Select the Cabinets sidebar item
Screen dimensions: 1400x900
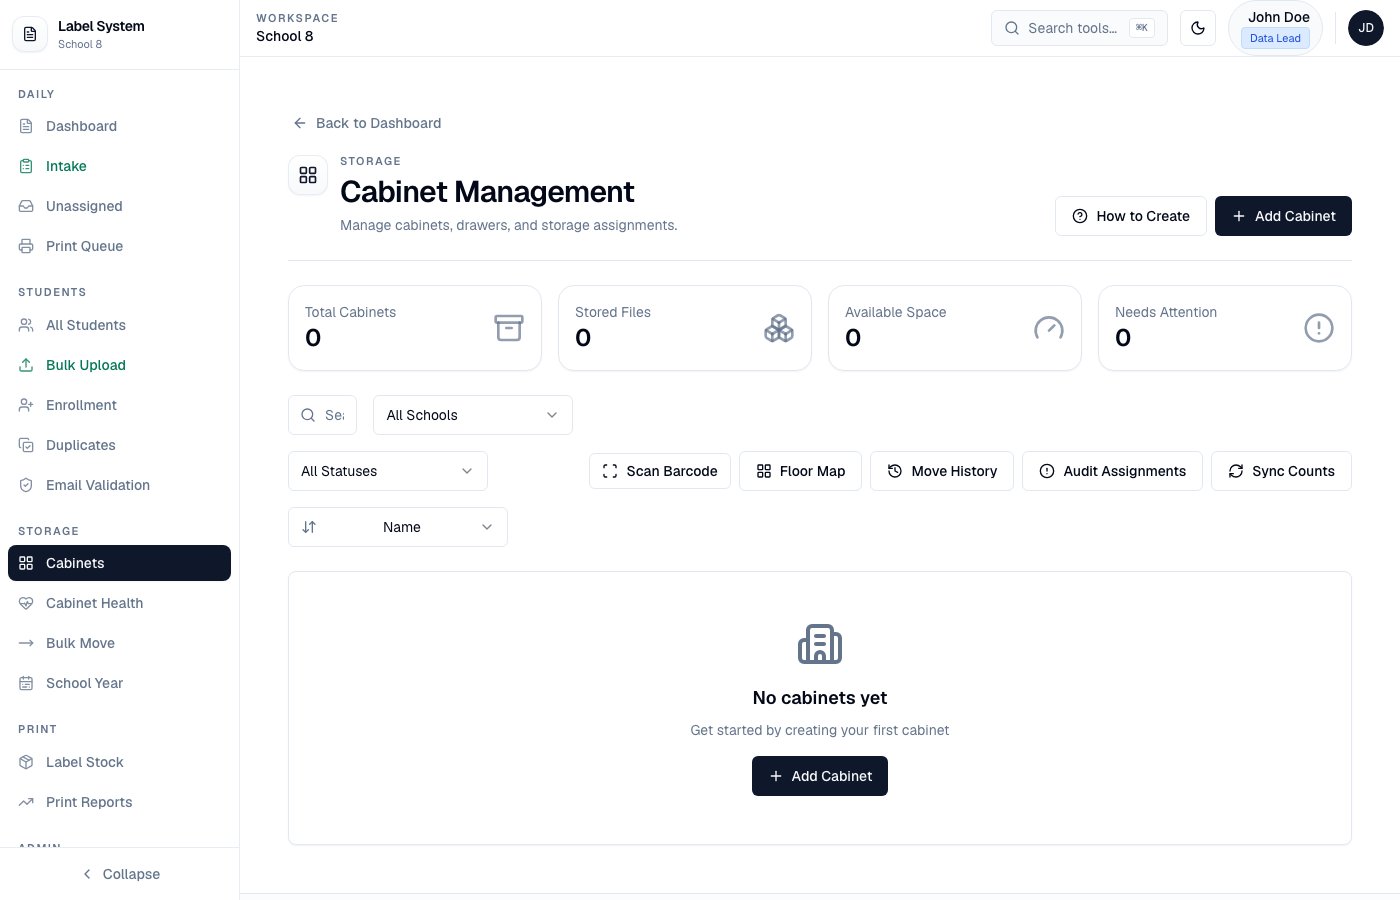[119, 563]
